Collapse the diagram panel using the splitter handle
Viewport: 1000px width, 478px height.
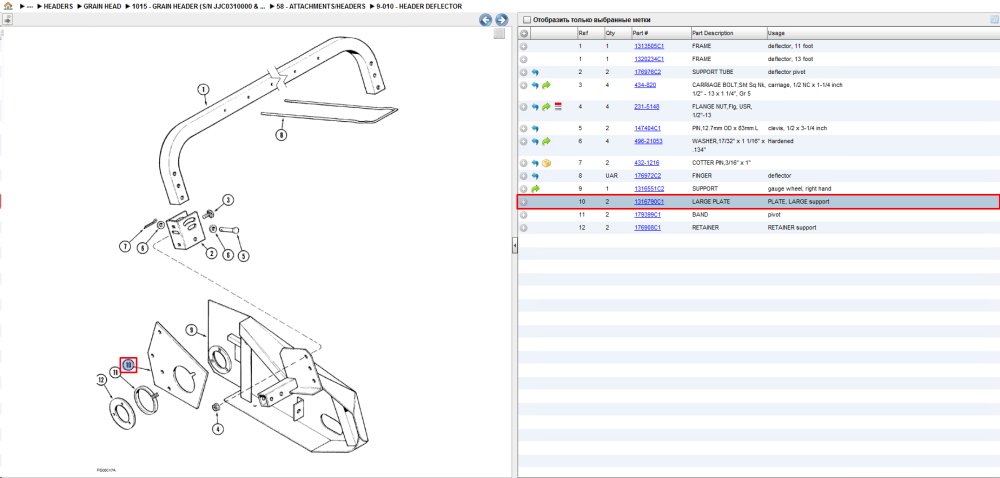pos(514,245)
